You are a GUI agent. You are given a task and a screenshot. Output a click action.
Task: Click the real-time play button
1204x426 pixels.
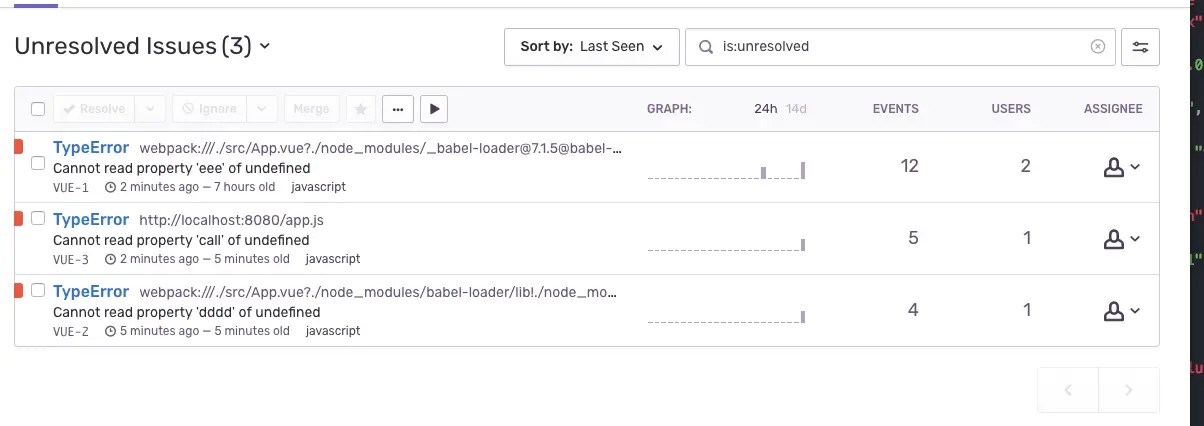pos(433,109)
